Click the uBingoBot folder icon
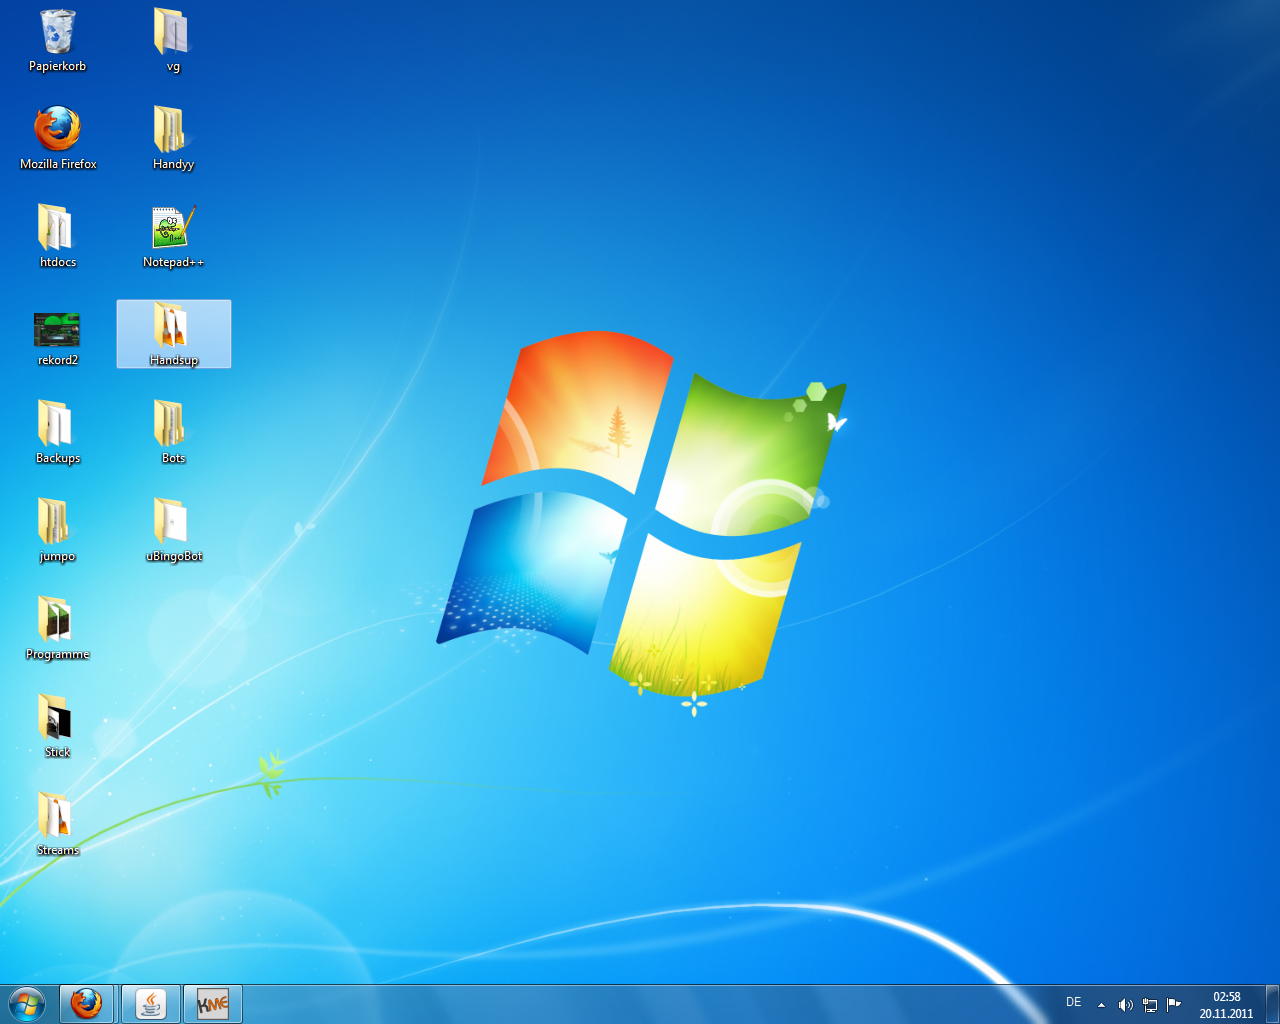Viewport: 1280px width, 1024px height. (x=173, y=523)
